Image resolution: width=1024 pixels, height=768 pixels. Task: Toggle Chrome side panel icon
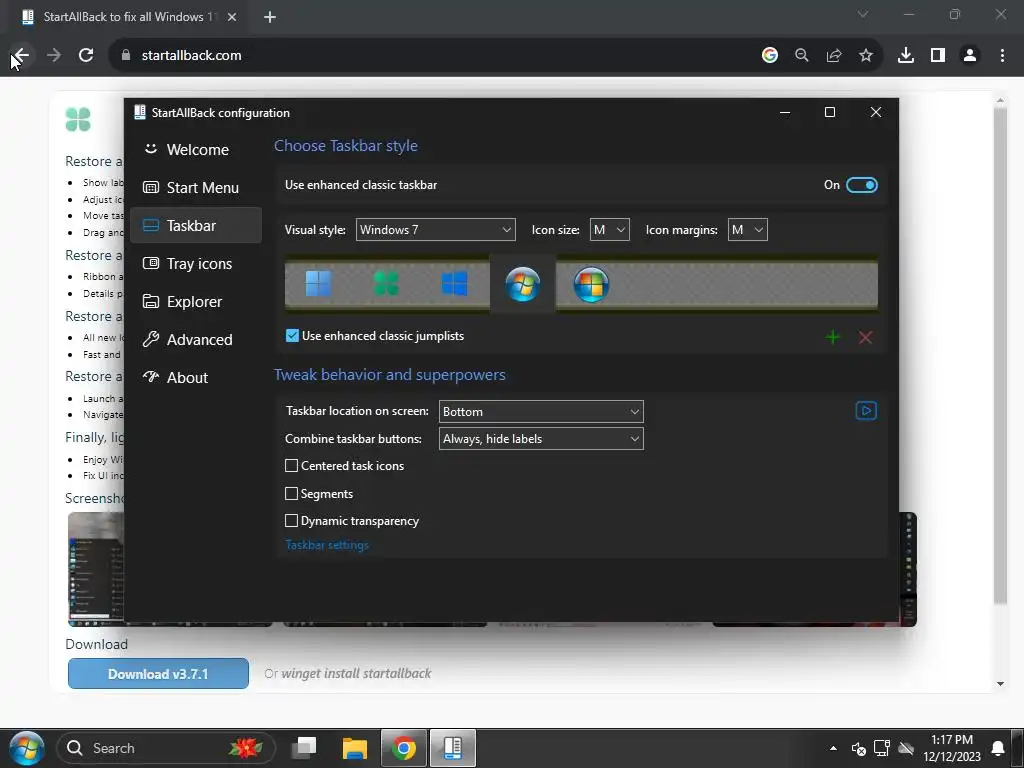click(938, 56)
